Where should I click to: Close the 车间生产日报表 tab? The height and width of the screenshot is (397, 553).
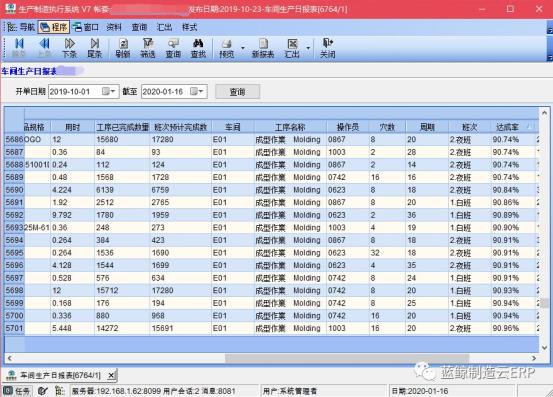click(x=111, y=375)
